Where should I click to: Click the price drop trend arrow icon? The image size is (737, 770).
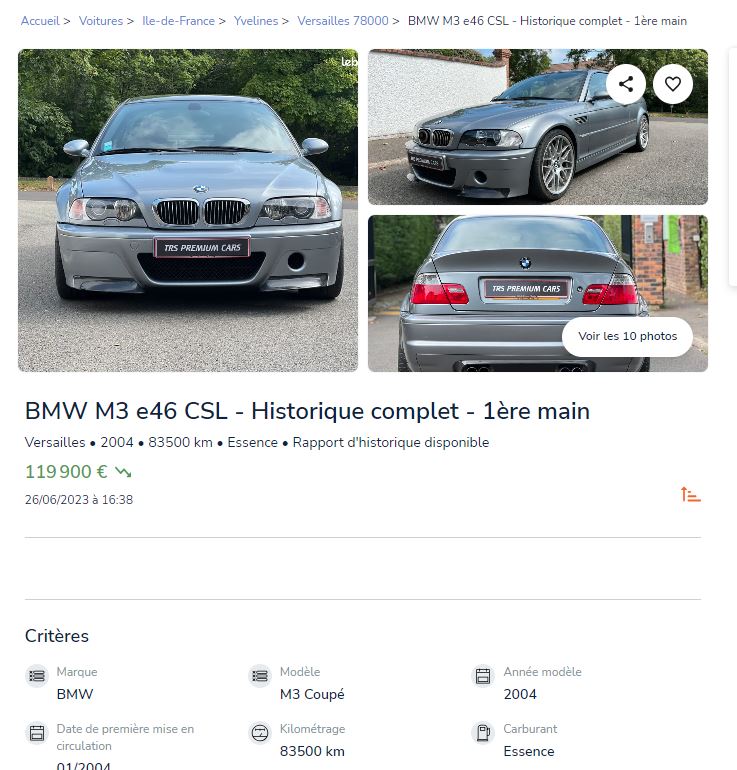coord(123,472)
